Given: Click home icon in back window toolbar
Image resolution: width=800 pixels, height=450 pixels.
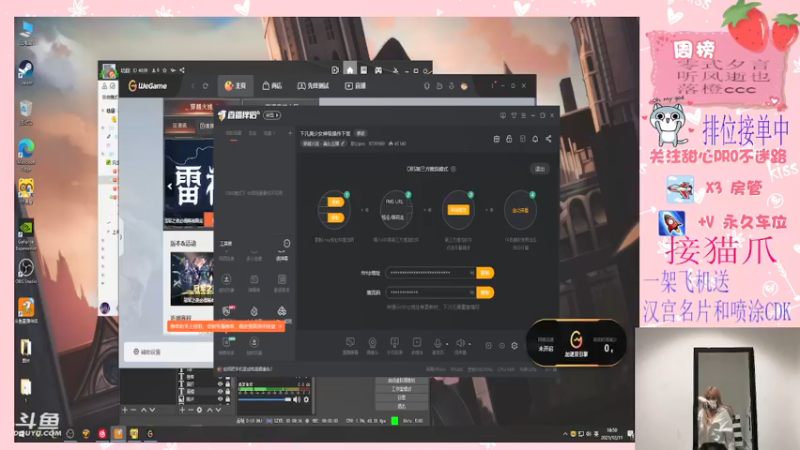Looking at the screenshot, I should [x=349, y=70].
